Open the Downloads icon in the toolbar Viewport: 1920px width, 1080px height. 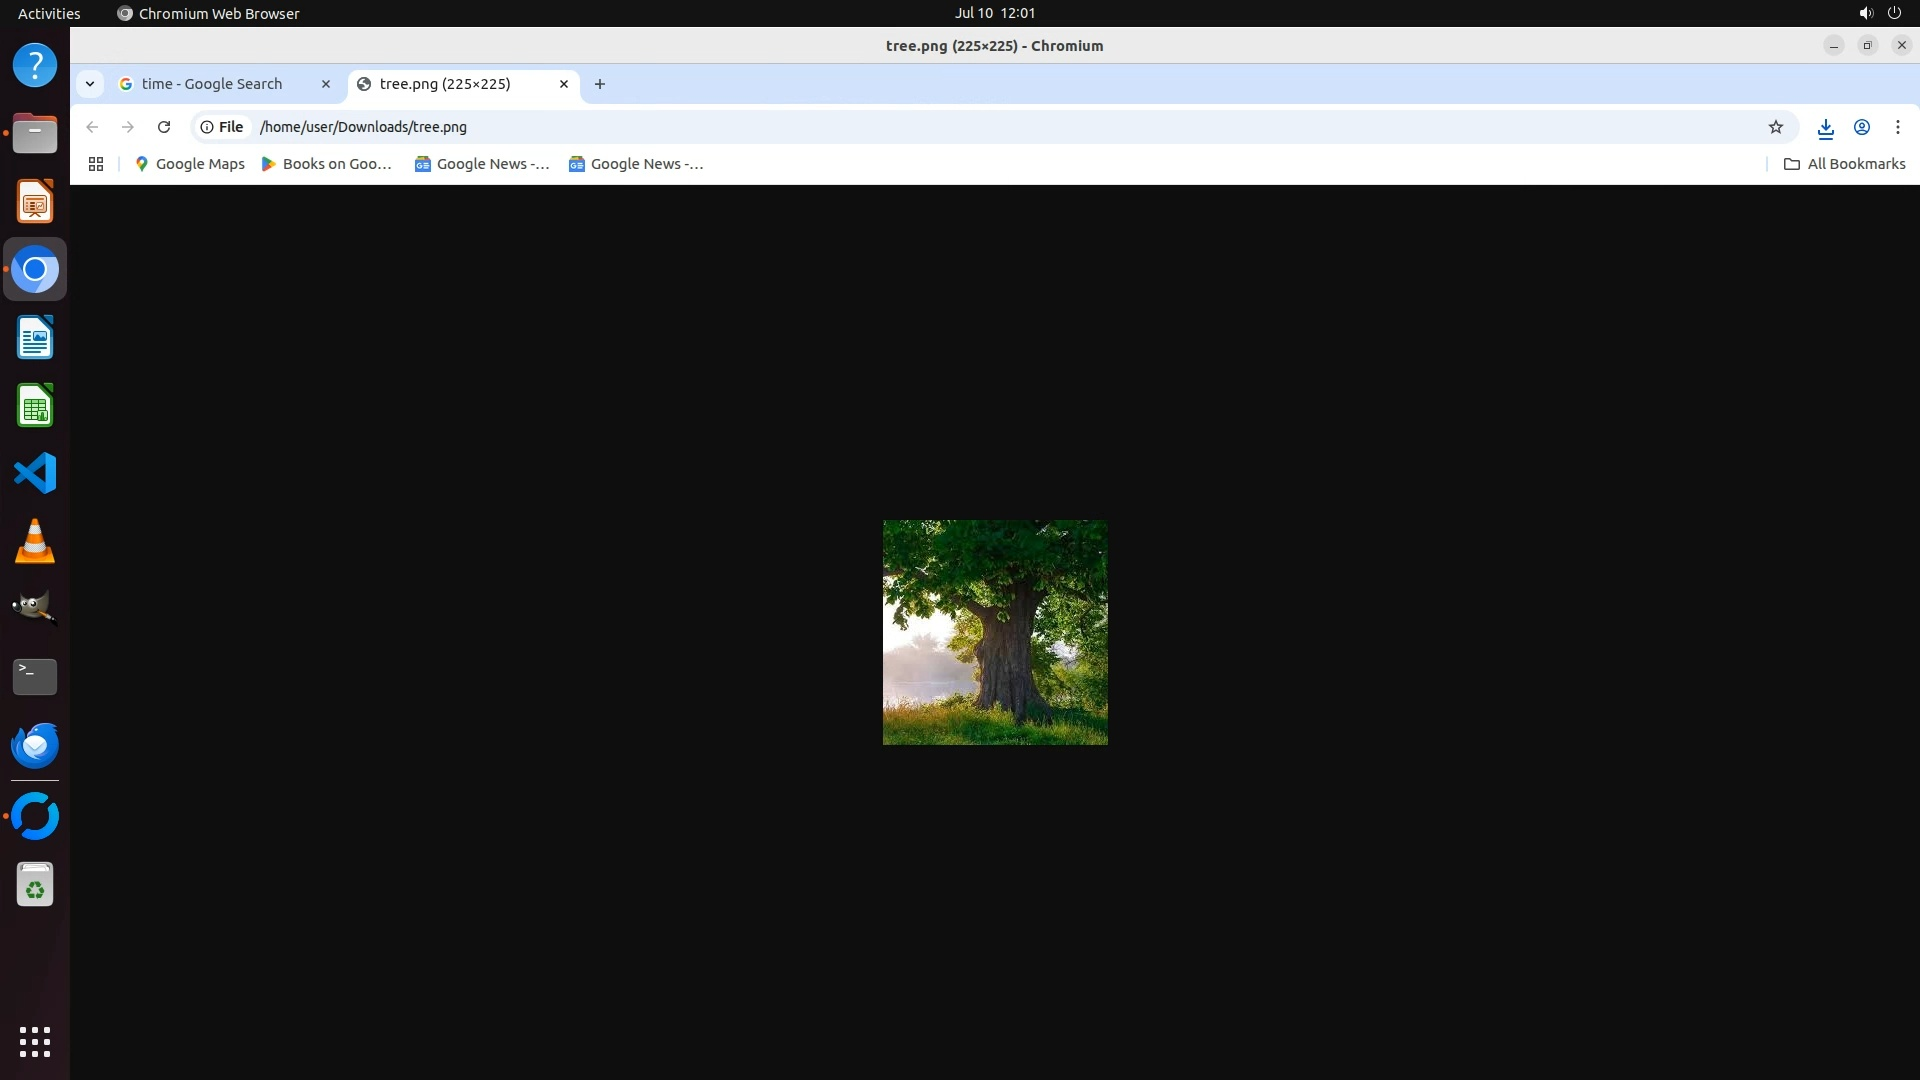click(x=1825, y=127)
